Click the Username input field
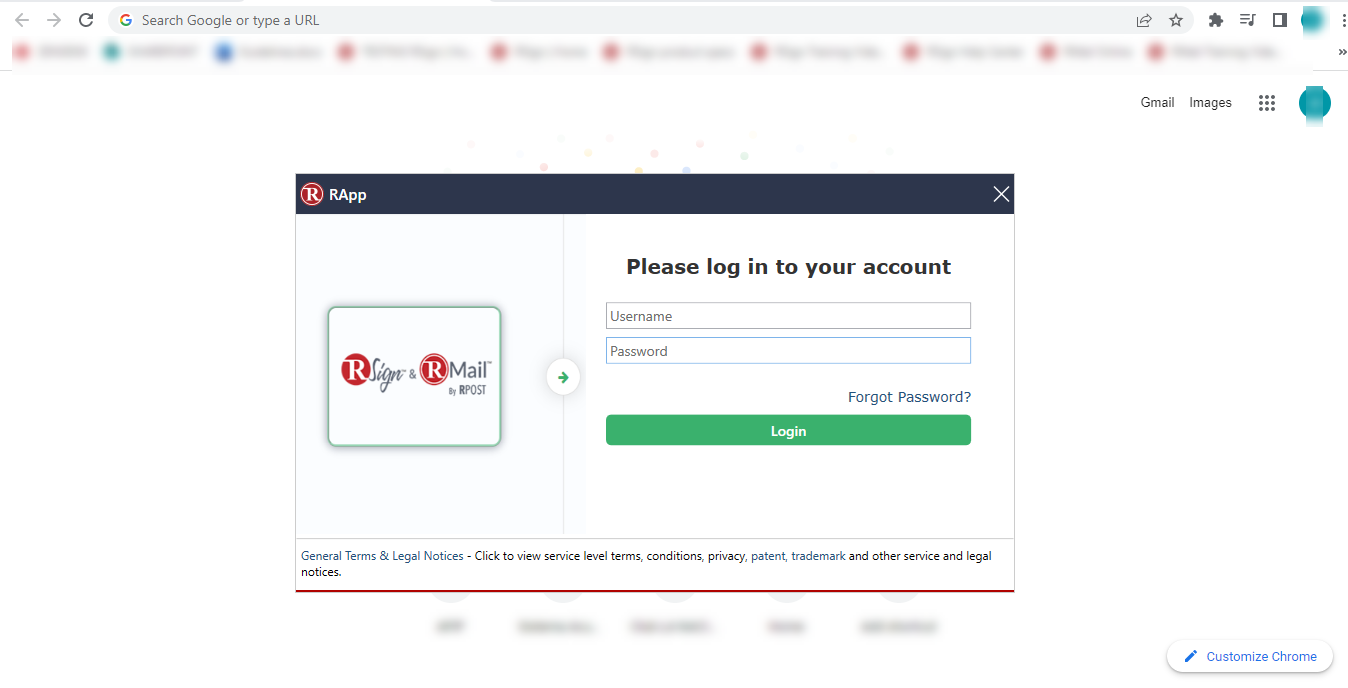 pos(788,316)
